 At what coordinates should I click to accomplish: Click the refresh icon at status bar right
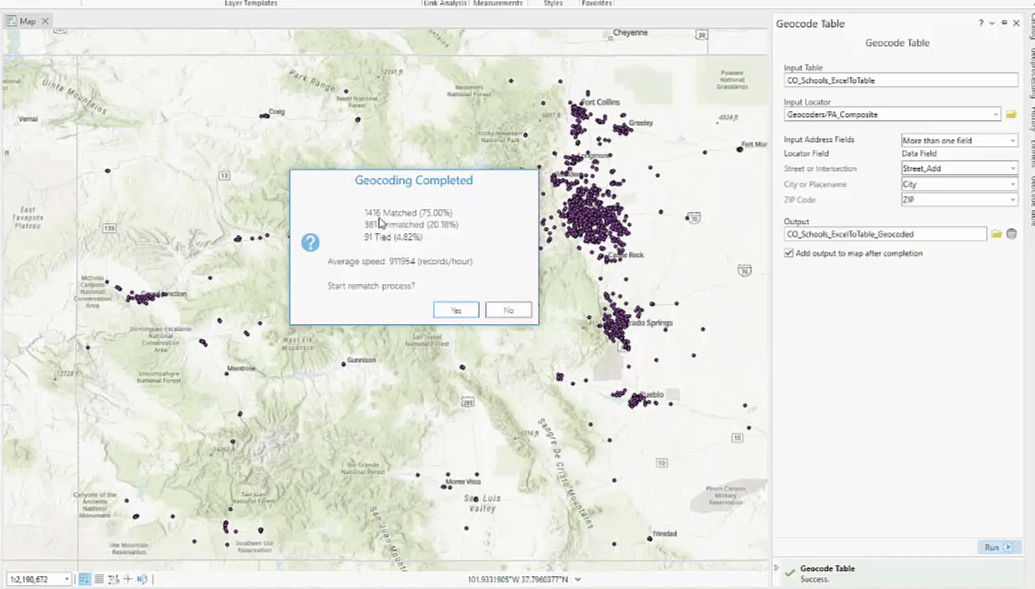coord(143,578)
